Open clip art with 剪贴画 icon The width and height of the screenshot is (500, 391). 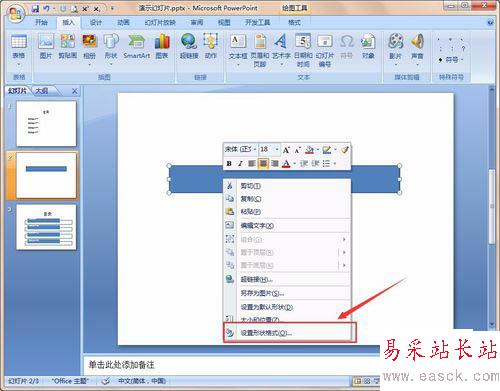[68, 47]
